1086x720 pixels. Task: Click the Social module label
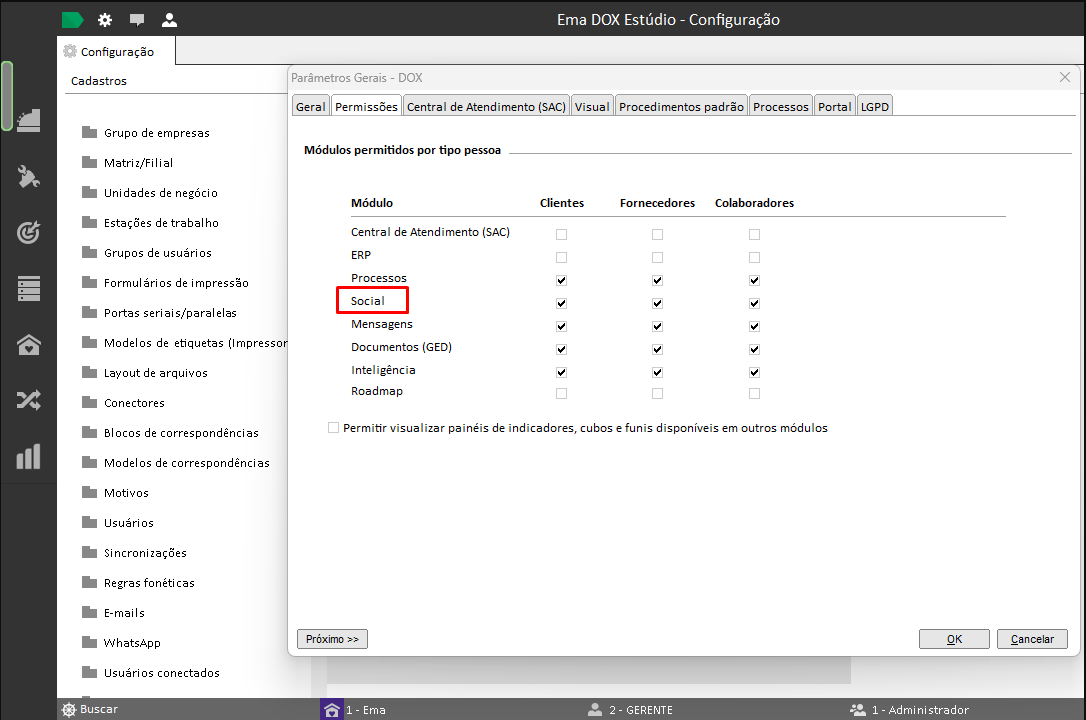(368, 300)
